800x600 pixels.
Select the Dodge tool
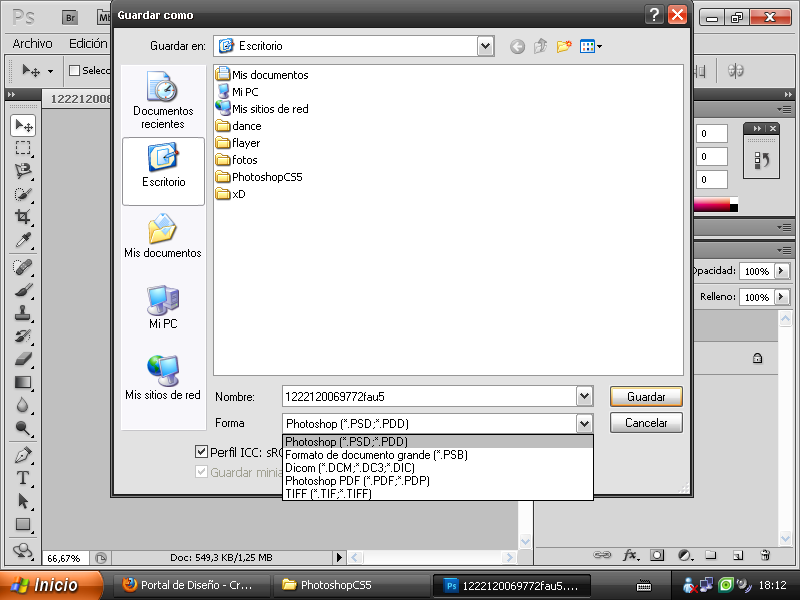tap(23, 428)
